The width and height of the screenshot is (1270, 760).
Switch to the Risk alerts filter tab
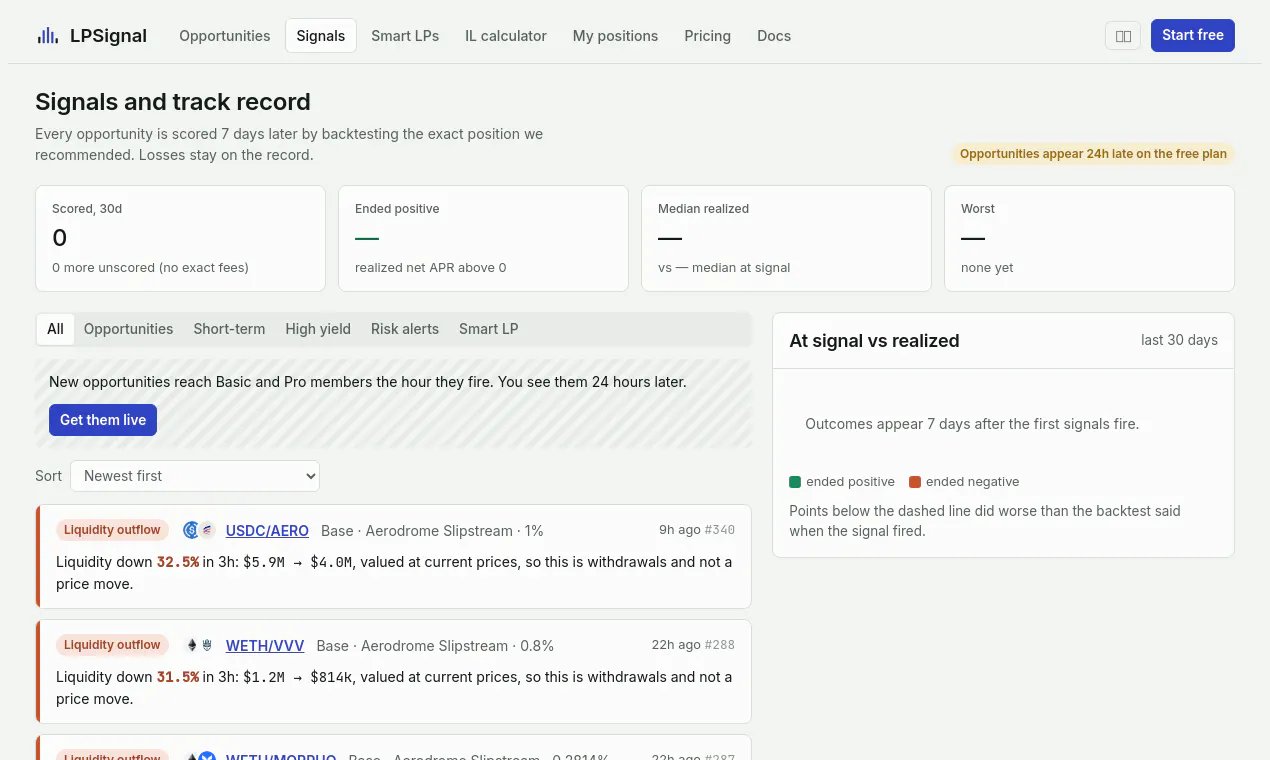point(405,329)
